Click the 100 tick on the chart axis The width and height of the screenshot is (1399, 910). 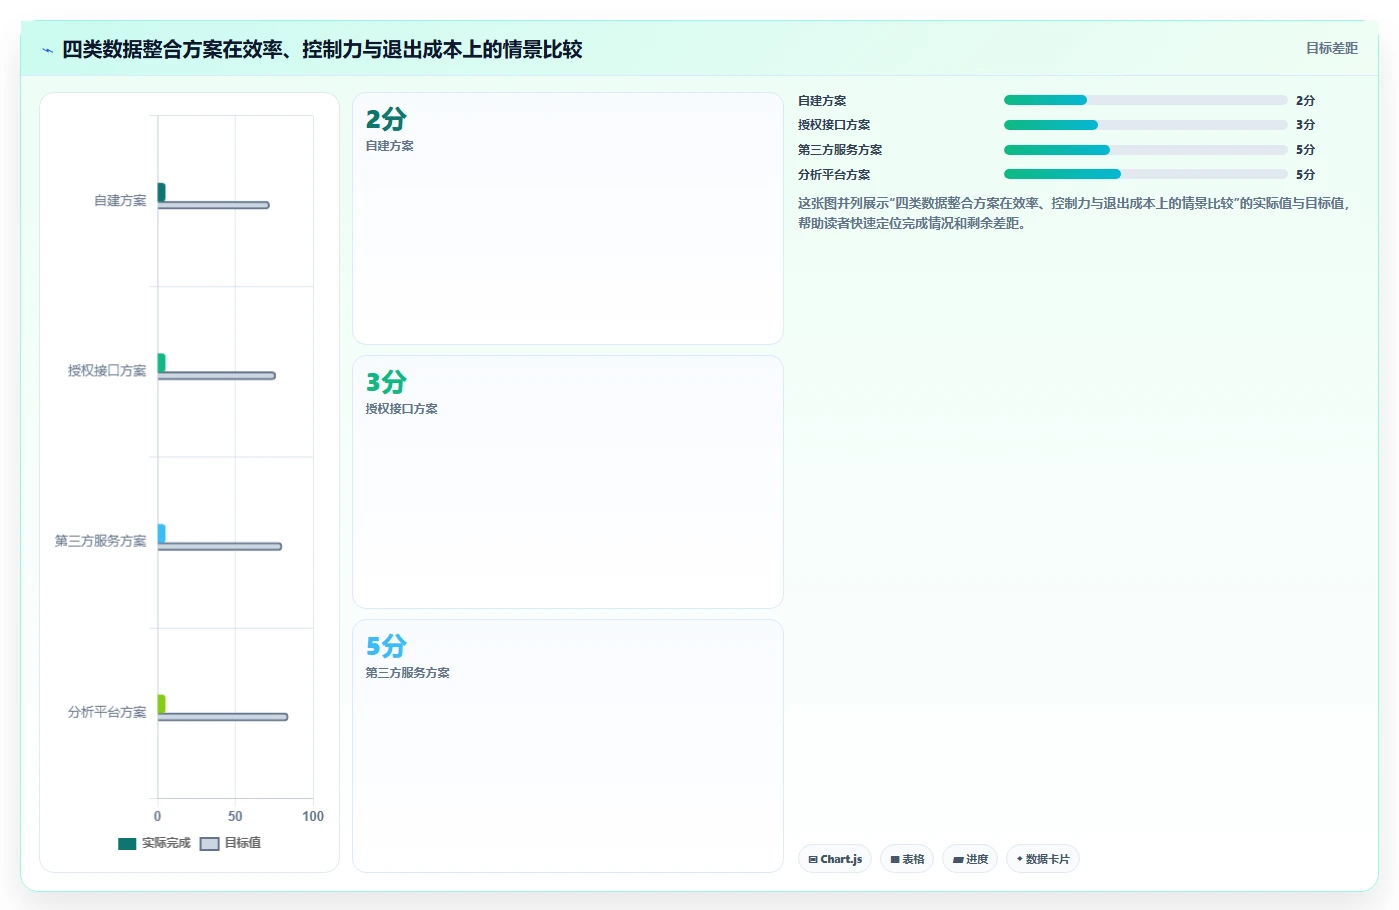point(313,816)
